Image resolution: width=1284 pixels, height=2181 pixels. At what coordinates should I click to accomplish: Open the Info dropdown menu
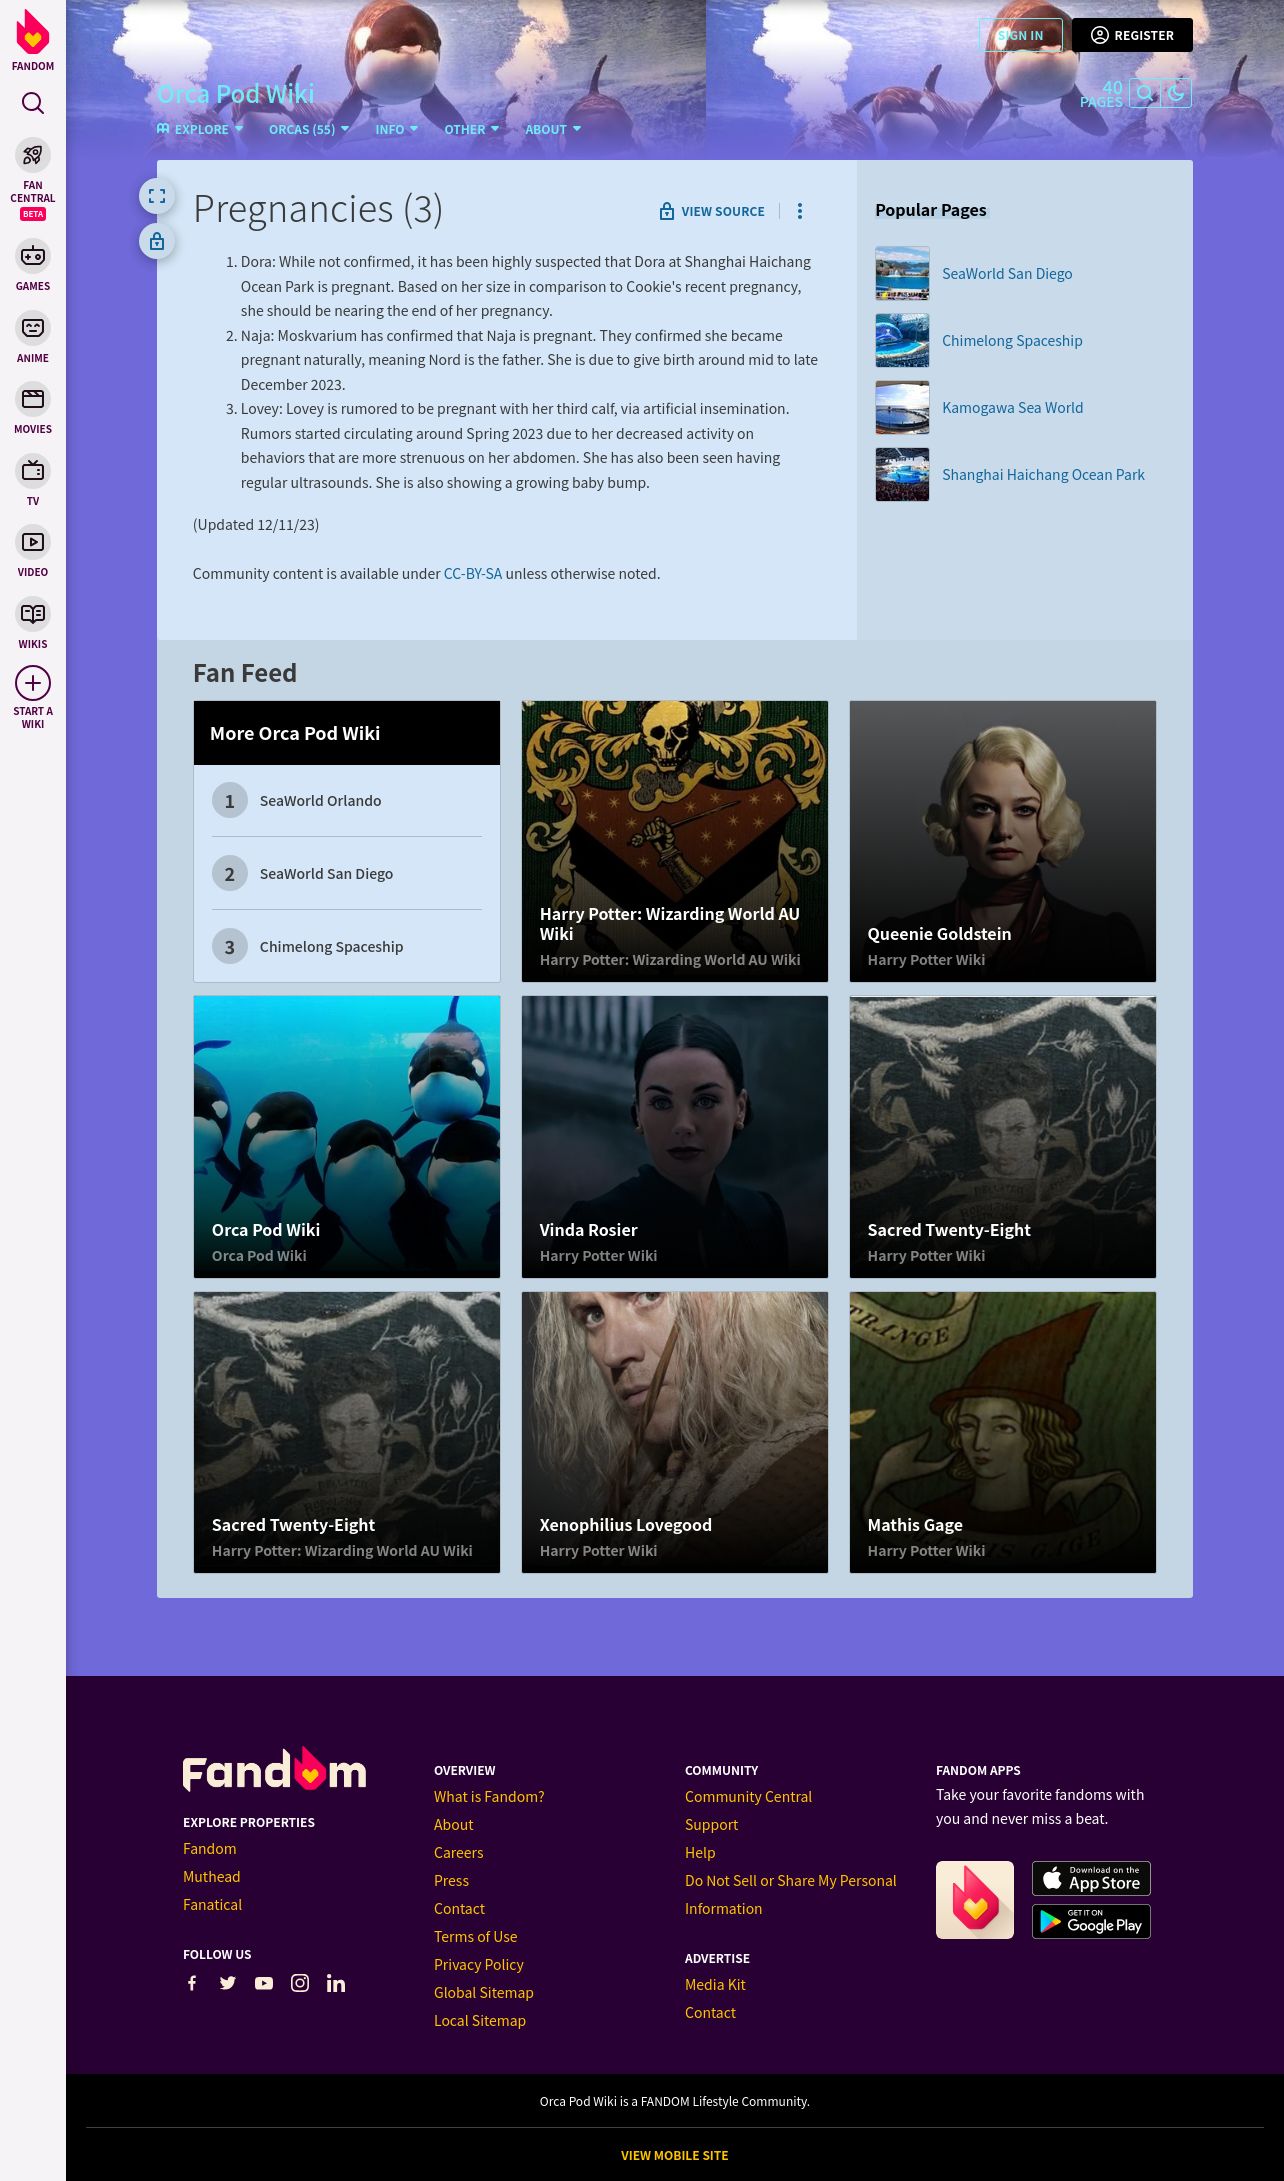[x=396, y=129]
